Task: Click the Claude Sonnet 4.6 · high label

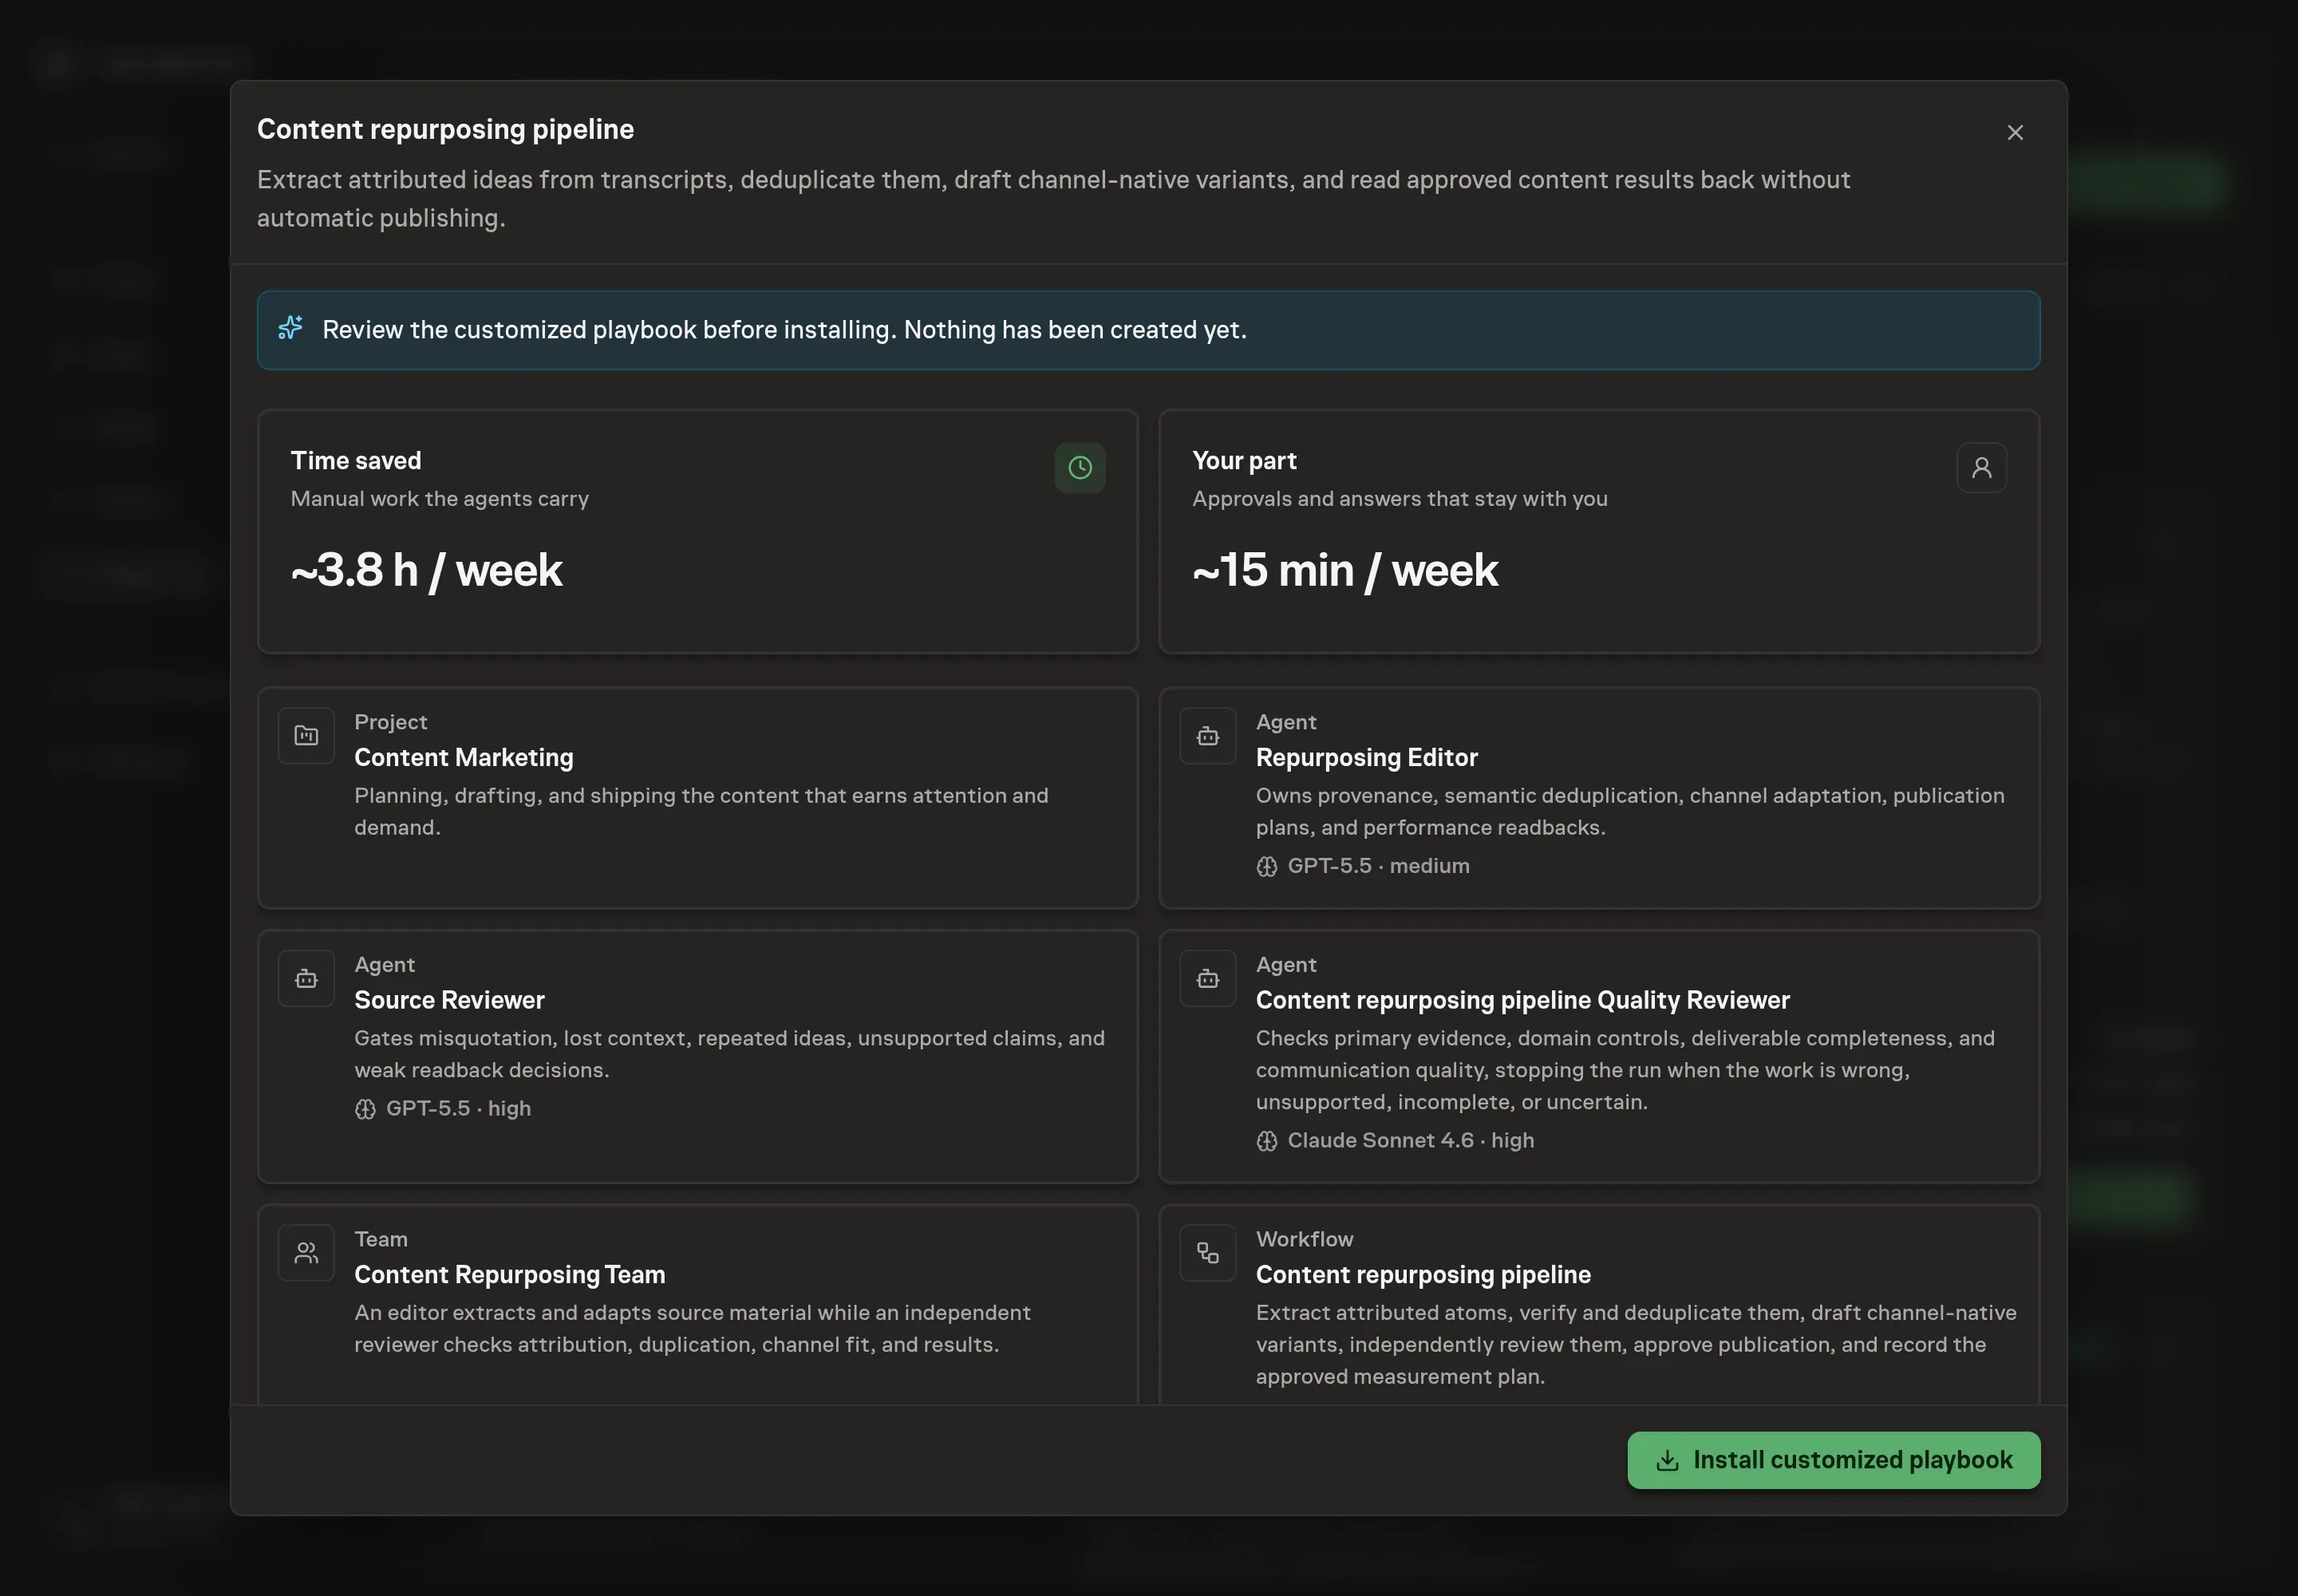Action: [x=1410, y=1140]
